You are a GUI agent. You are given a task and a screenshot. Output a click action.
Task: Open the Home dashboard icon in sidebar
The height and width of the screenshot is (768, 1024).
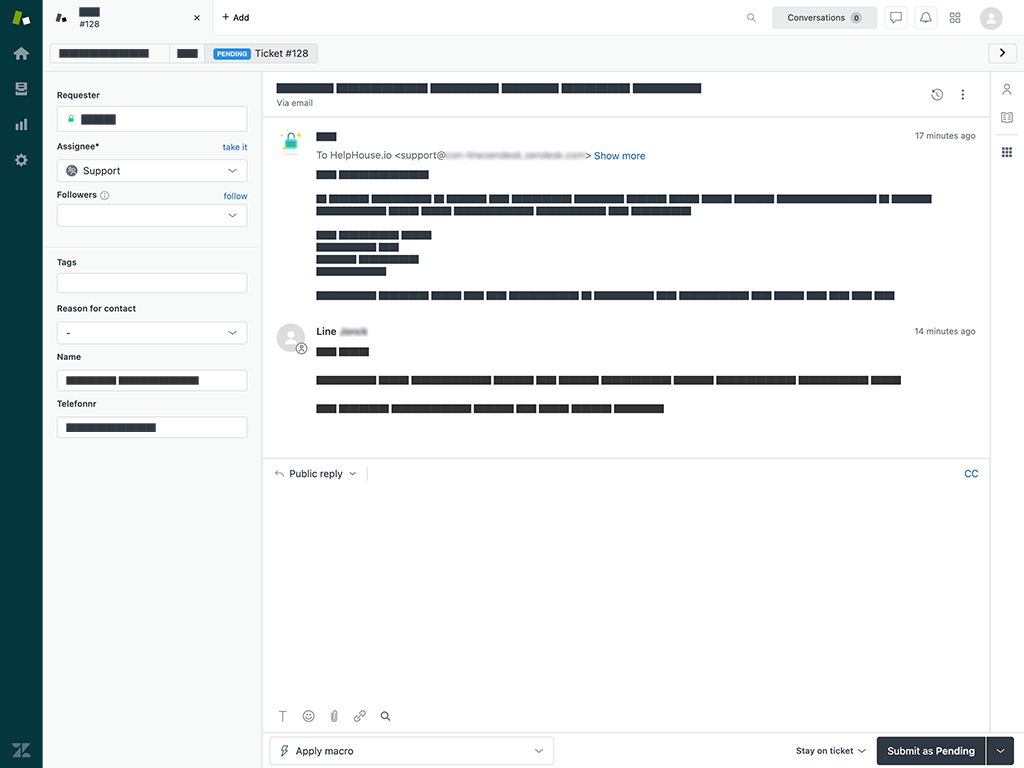pos(21,54)
